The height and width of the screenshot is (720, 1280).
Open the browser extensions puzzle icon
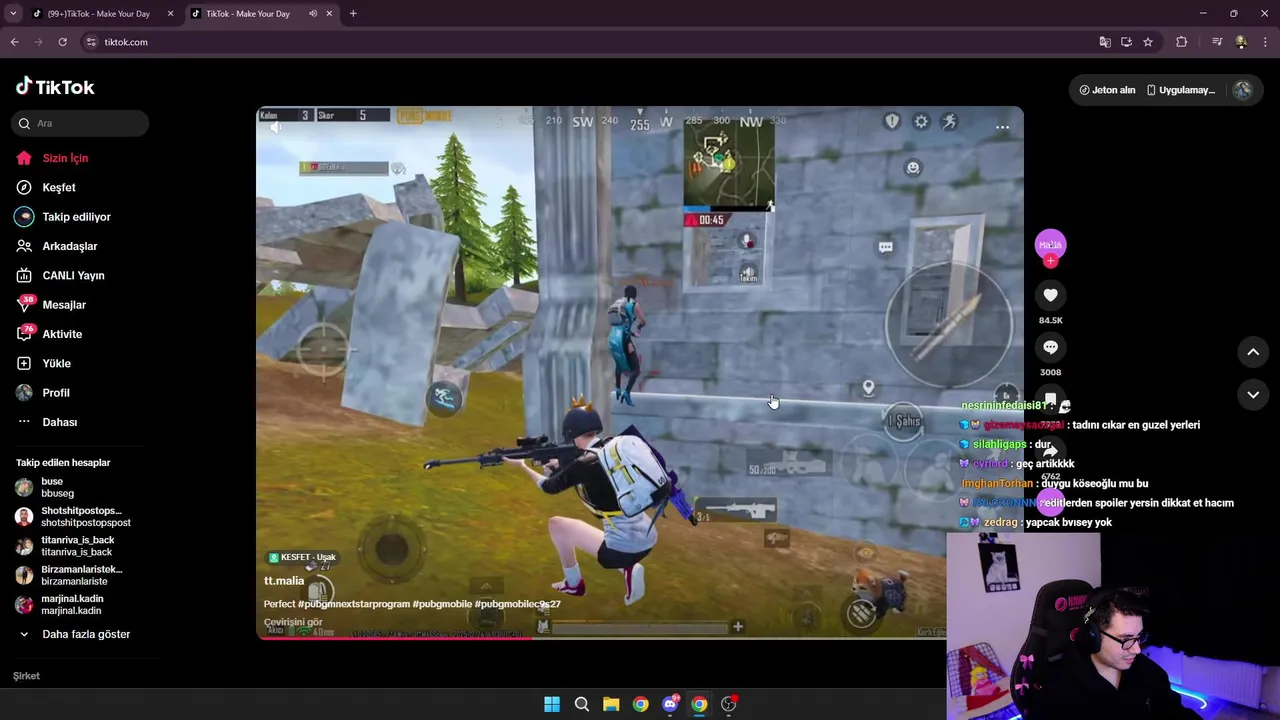[1182, 42]
